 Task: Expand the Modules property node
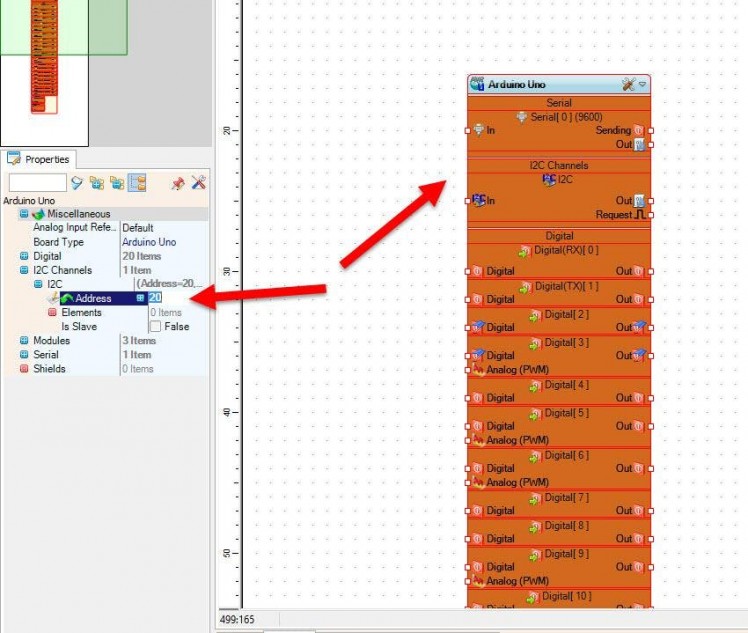23,341
